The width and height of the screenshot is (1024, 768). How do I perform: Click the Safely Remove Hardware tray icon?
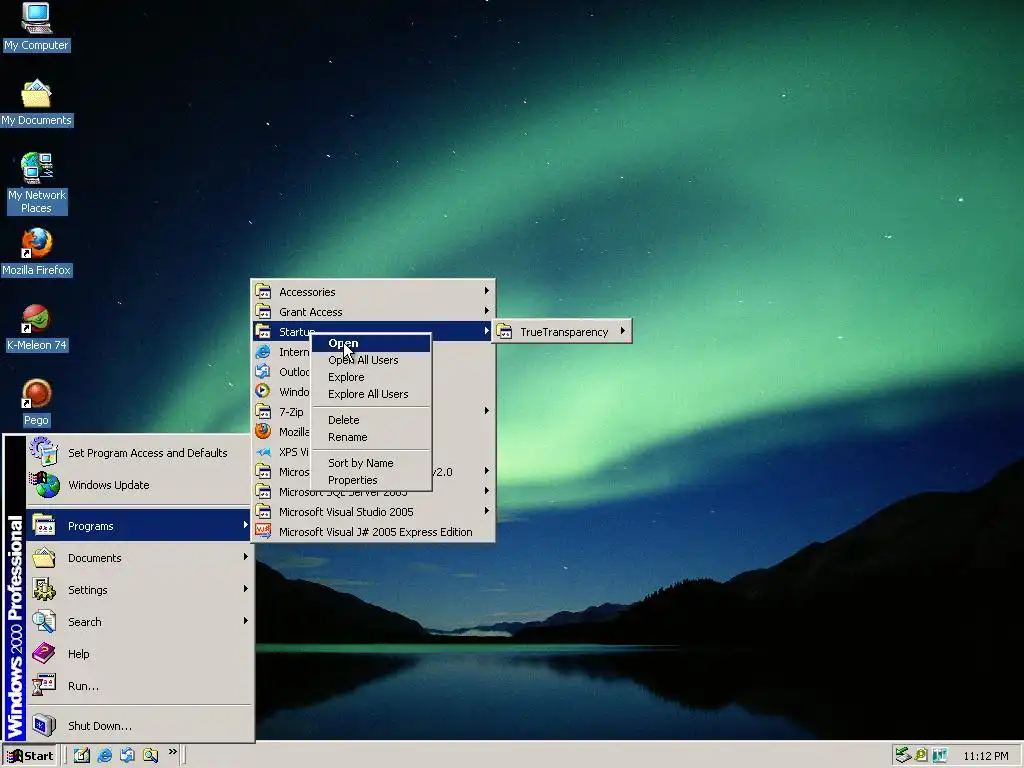903,756
